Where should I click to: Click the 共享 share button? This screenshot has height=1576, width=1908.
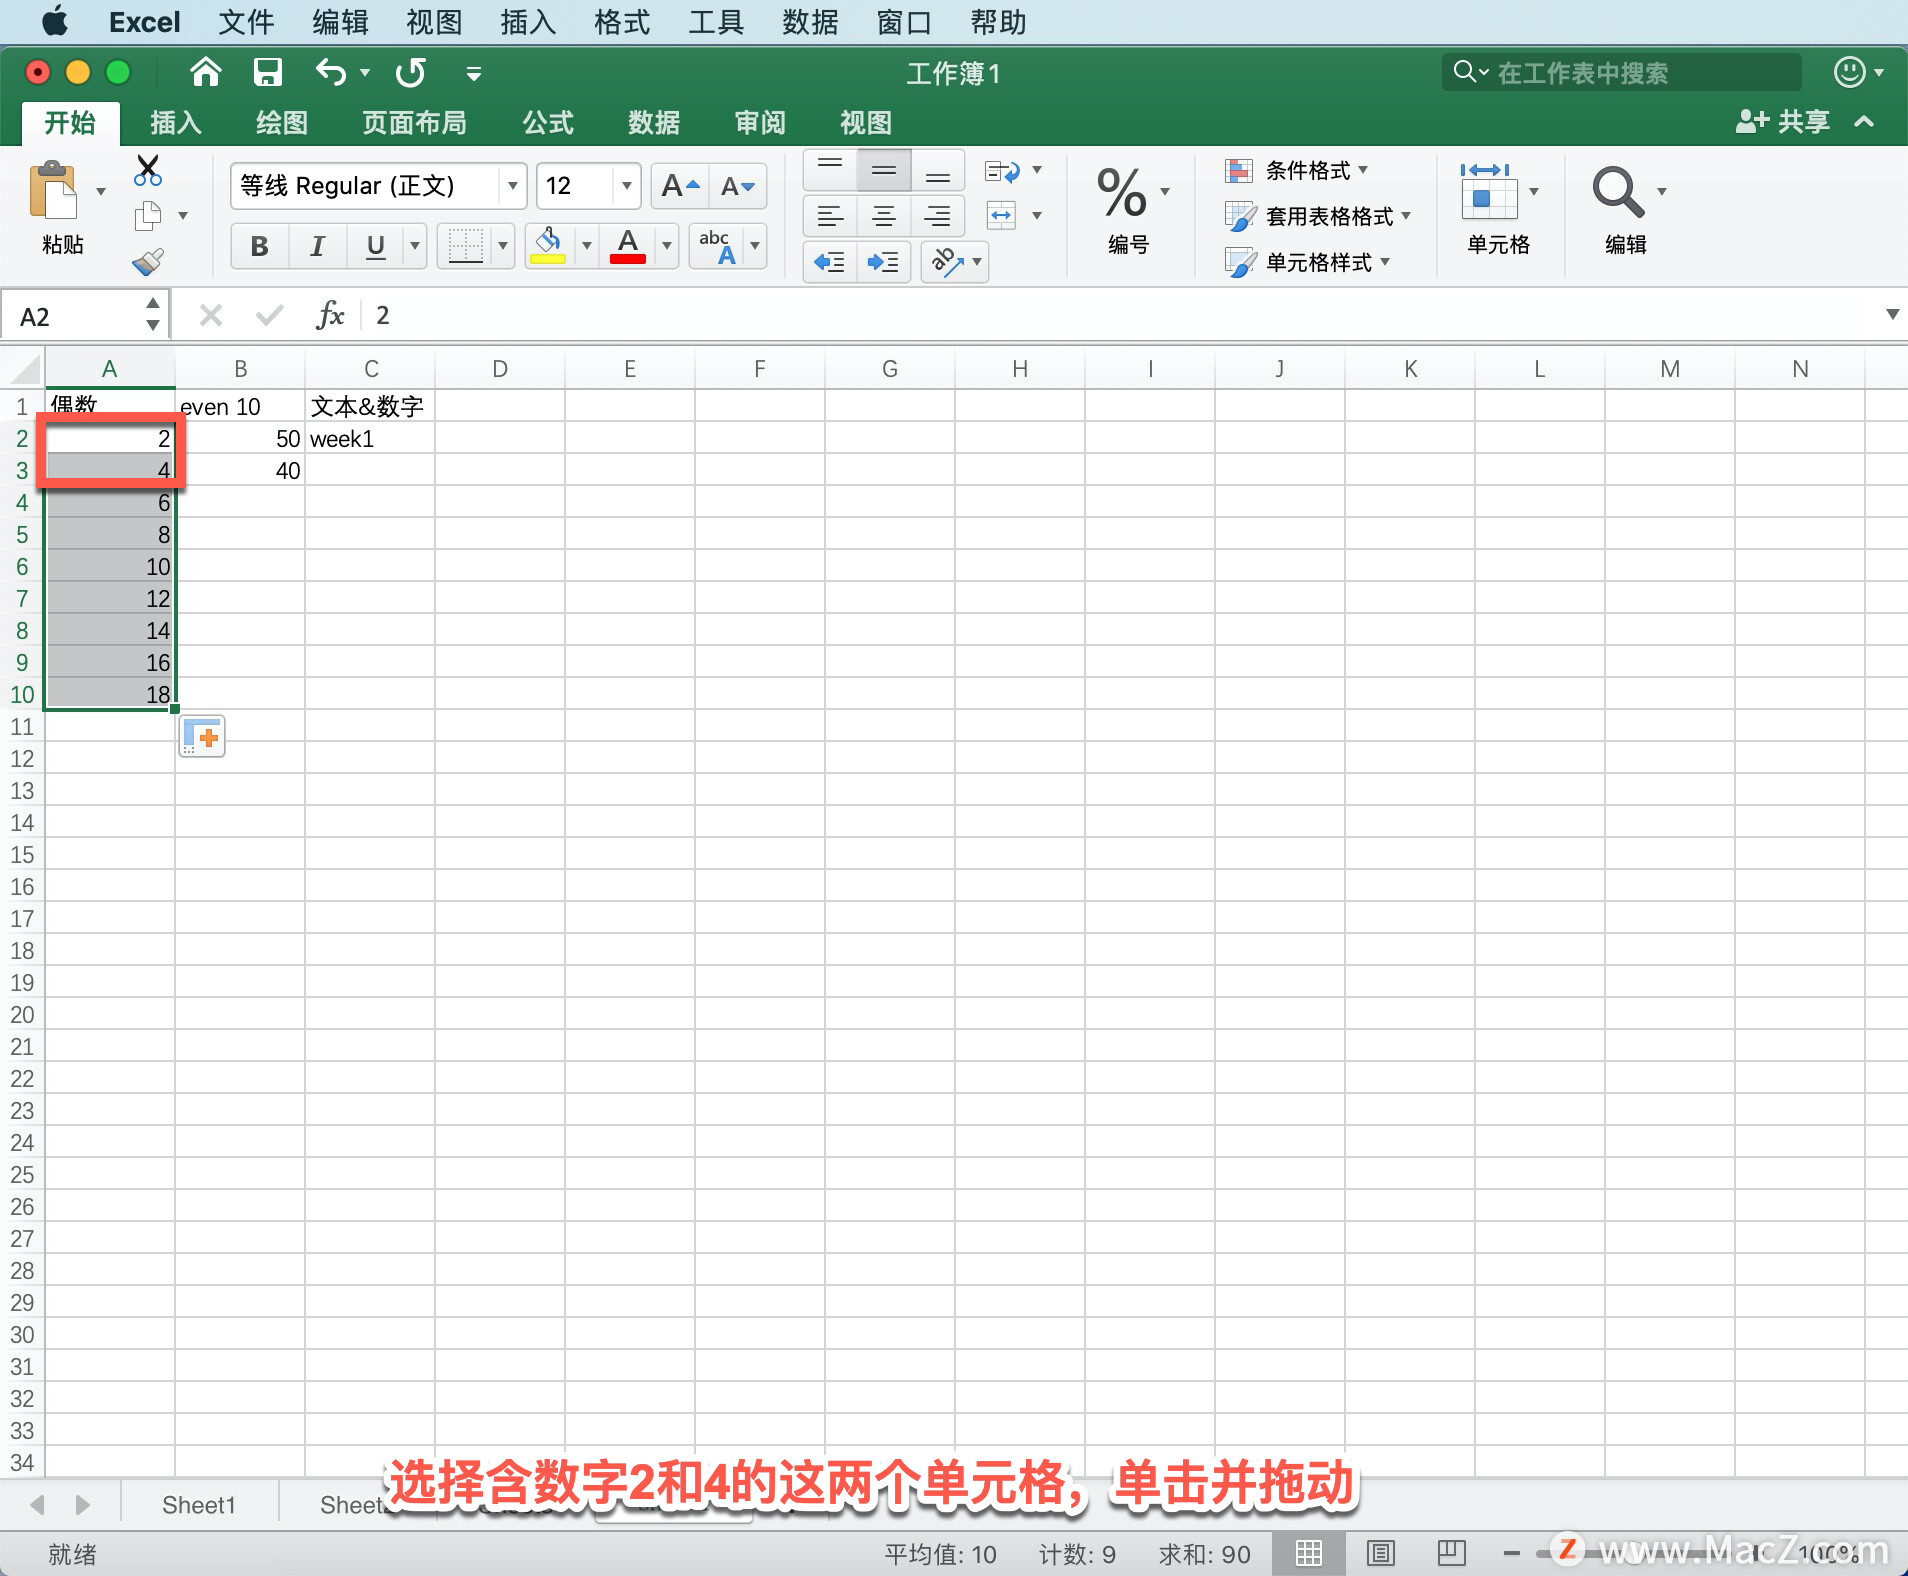(x=1783, y=122)
